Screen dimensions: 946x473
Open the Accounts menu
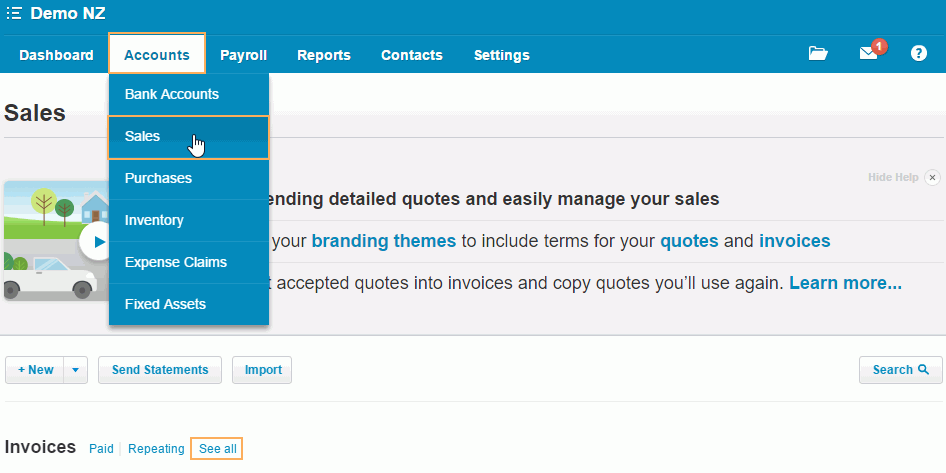(x=157, y=55)
